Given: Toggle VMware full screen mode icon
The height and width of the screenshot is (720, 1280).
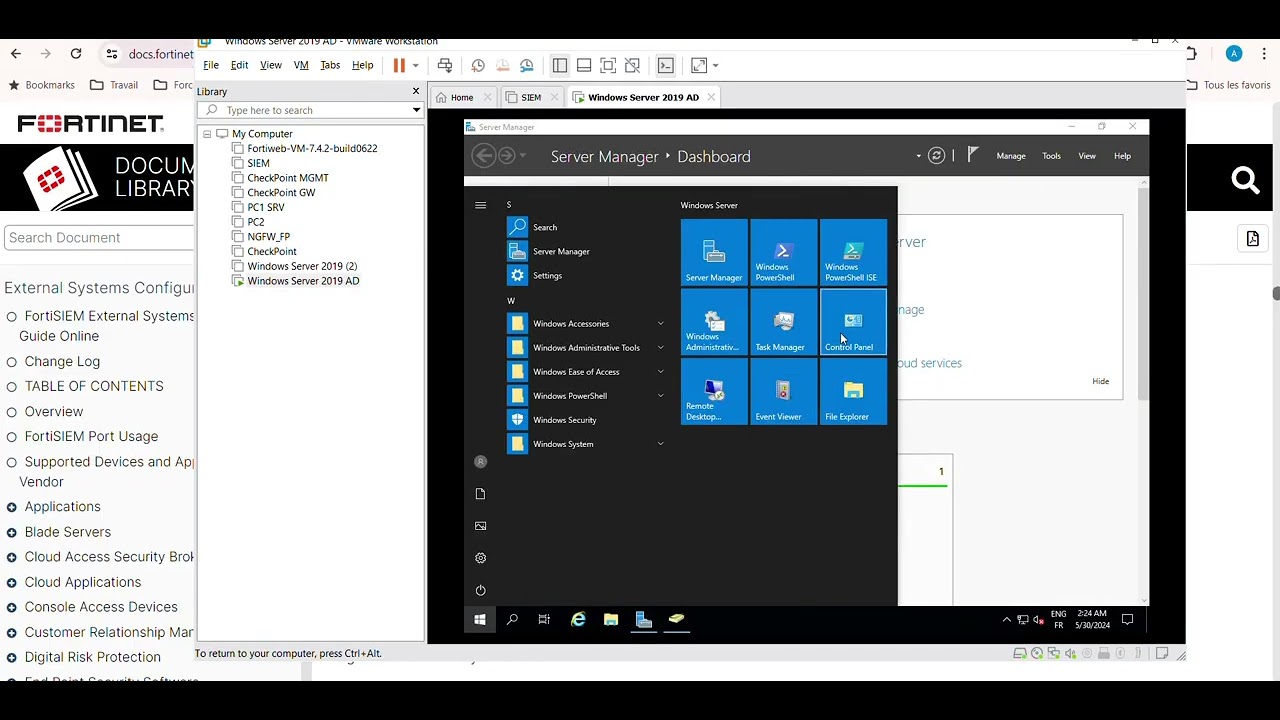Looking at the screenshot, I should [x=608, y=65].
